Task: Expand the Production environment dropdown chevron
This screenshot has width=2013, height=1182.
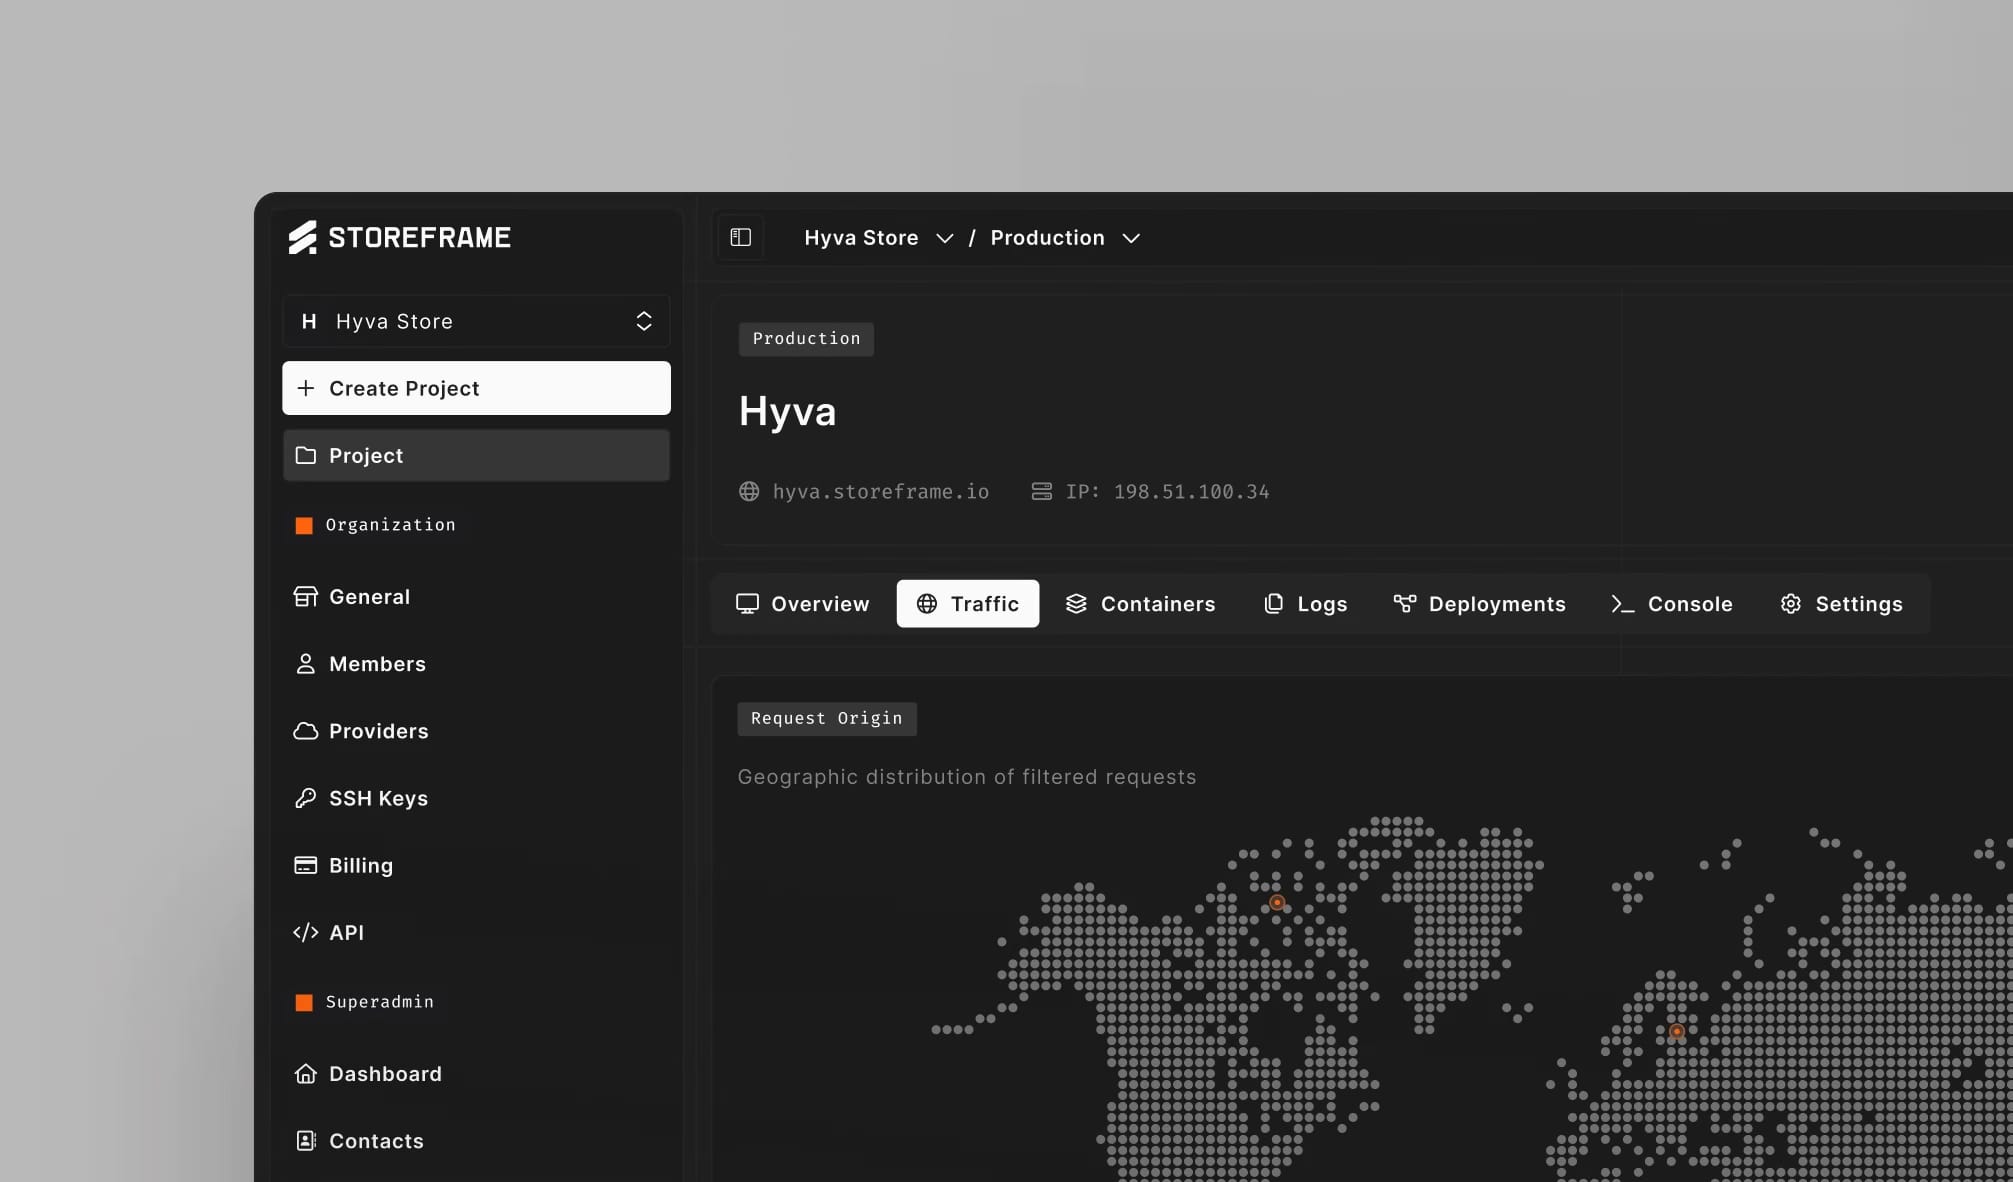Action: 1131,238
